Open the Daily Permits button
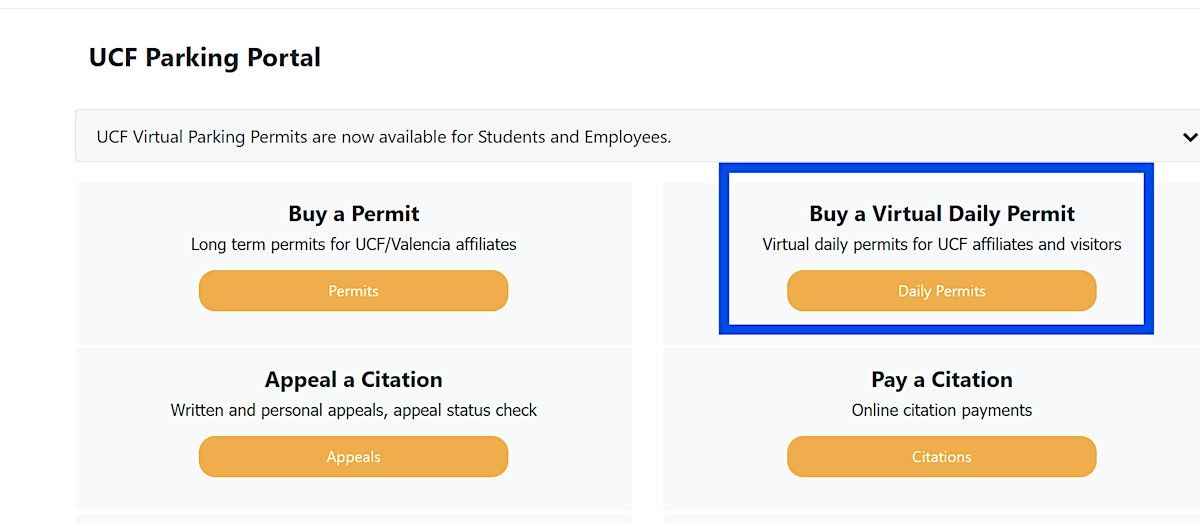This screenshot has height=524, width=1200. pos(941,291)
